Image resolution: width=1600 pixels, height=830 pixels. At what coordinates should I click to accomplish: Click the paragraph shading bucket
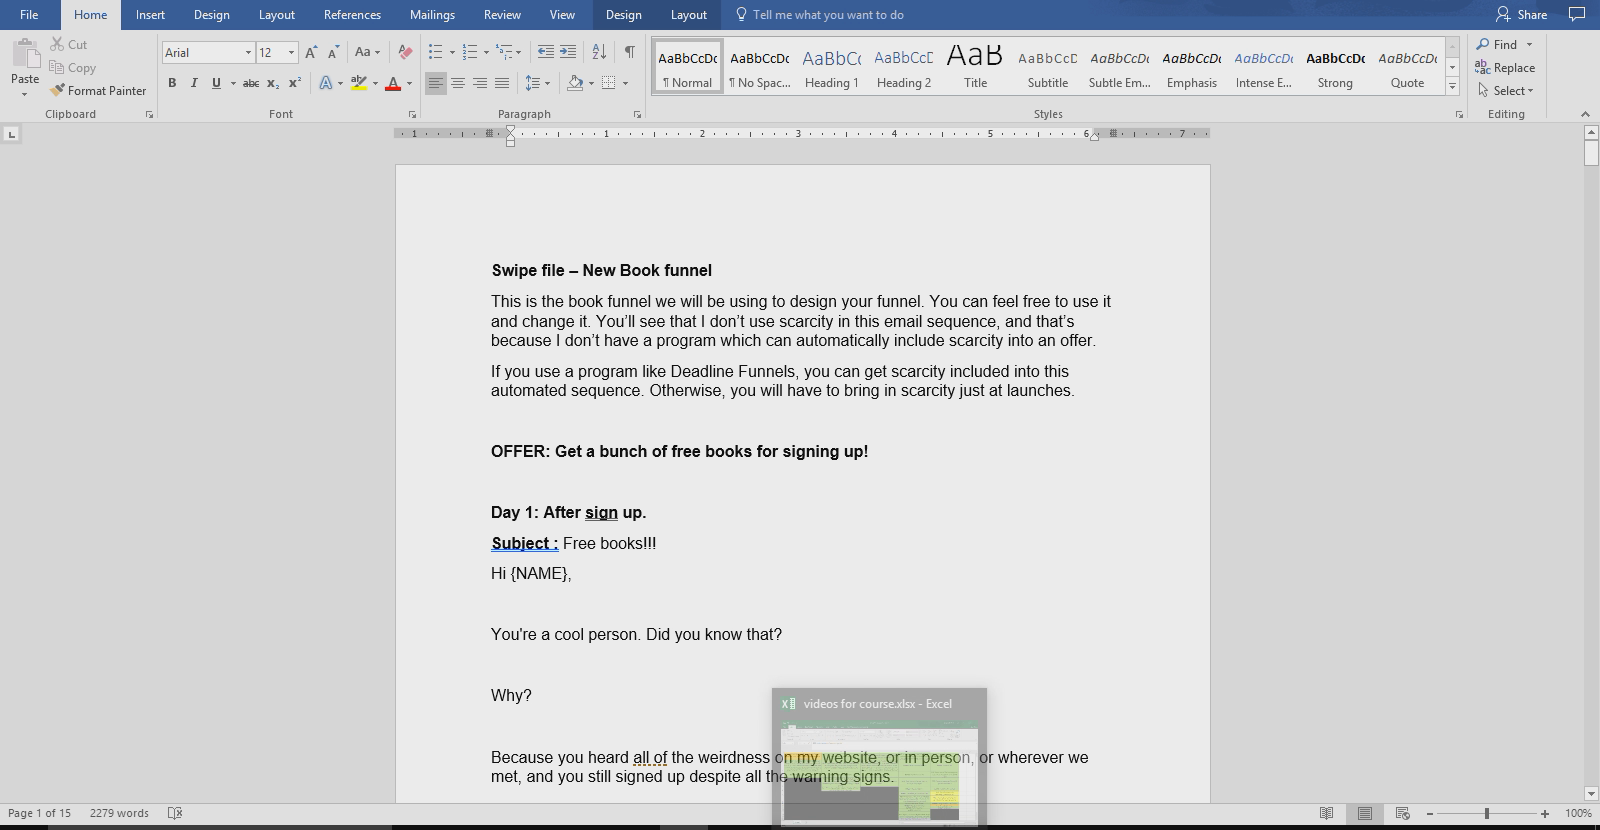pyautogui.click(x=575, y=83)
